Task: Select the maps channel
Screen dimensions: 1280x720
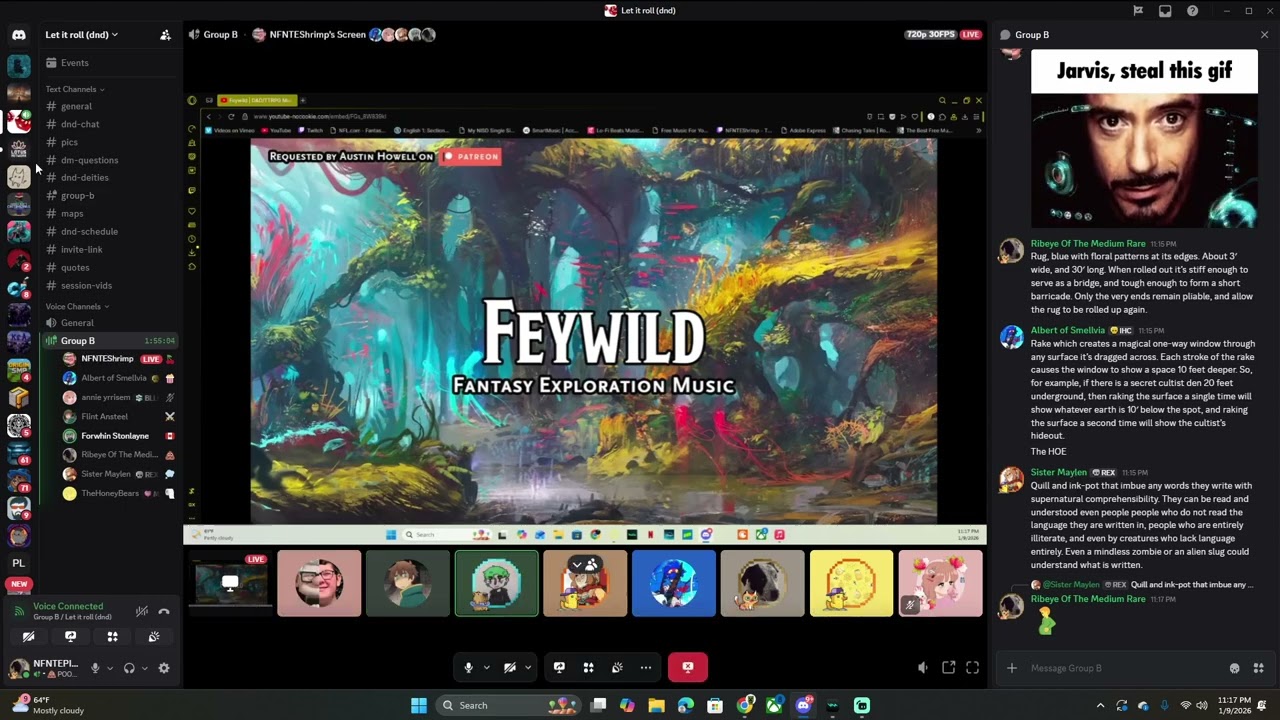Action: pyautogui.click(x=110, y=213)
